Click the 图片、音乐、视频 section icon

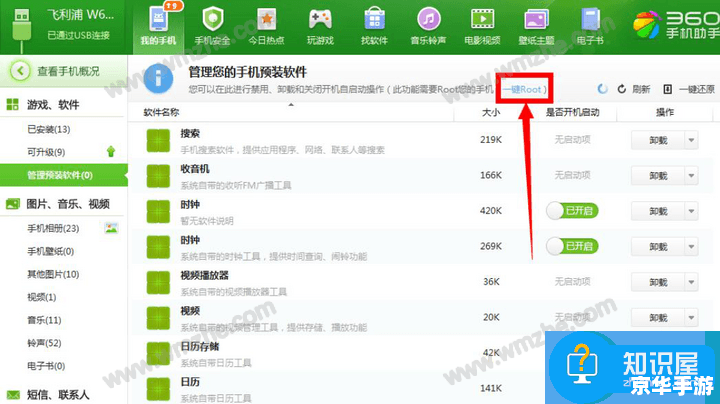(x=12, y=204)
